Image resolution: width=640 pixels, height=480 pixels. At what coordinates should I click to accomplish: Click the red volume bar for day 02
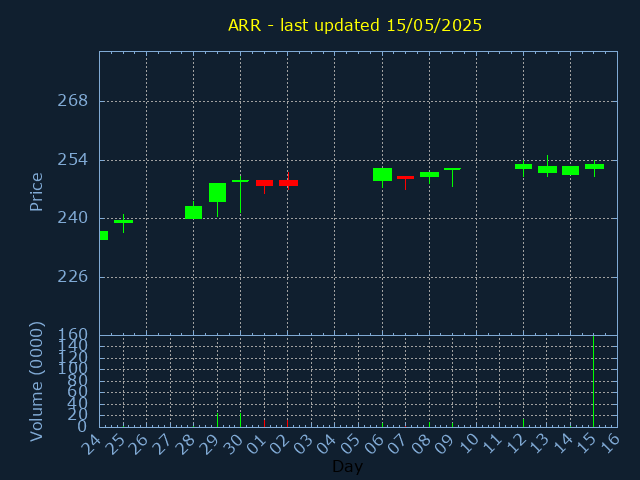click(287, 423)
